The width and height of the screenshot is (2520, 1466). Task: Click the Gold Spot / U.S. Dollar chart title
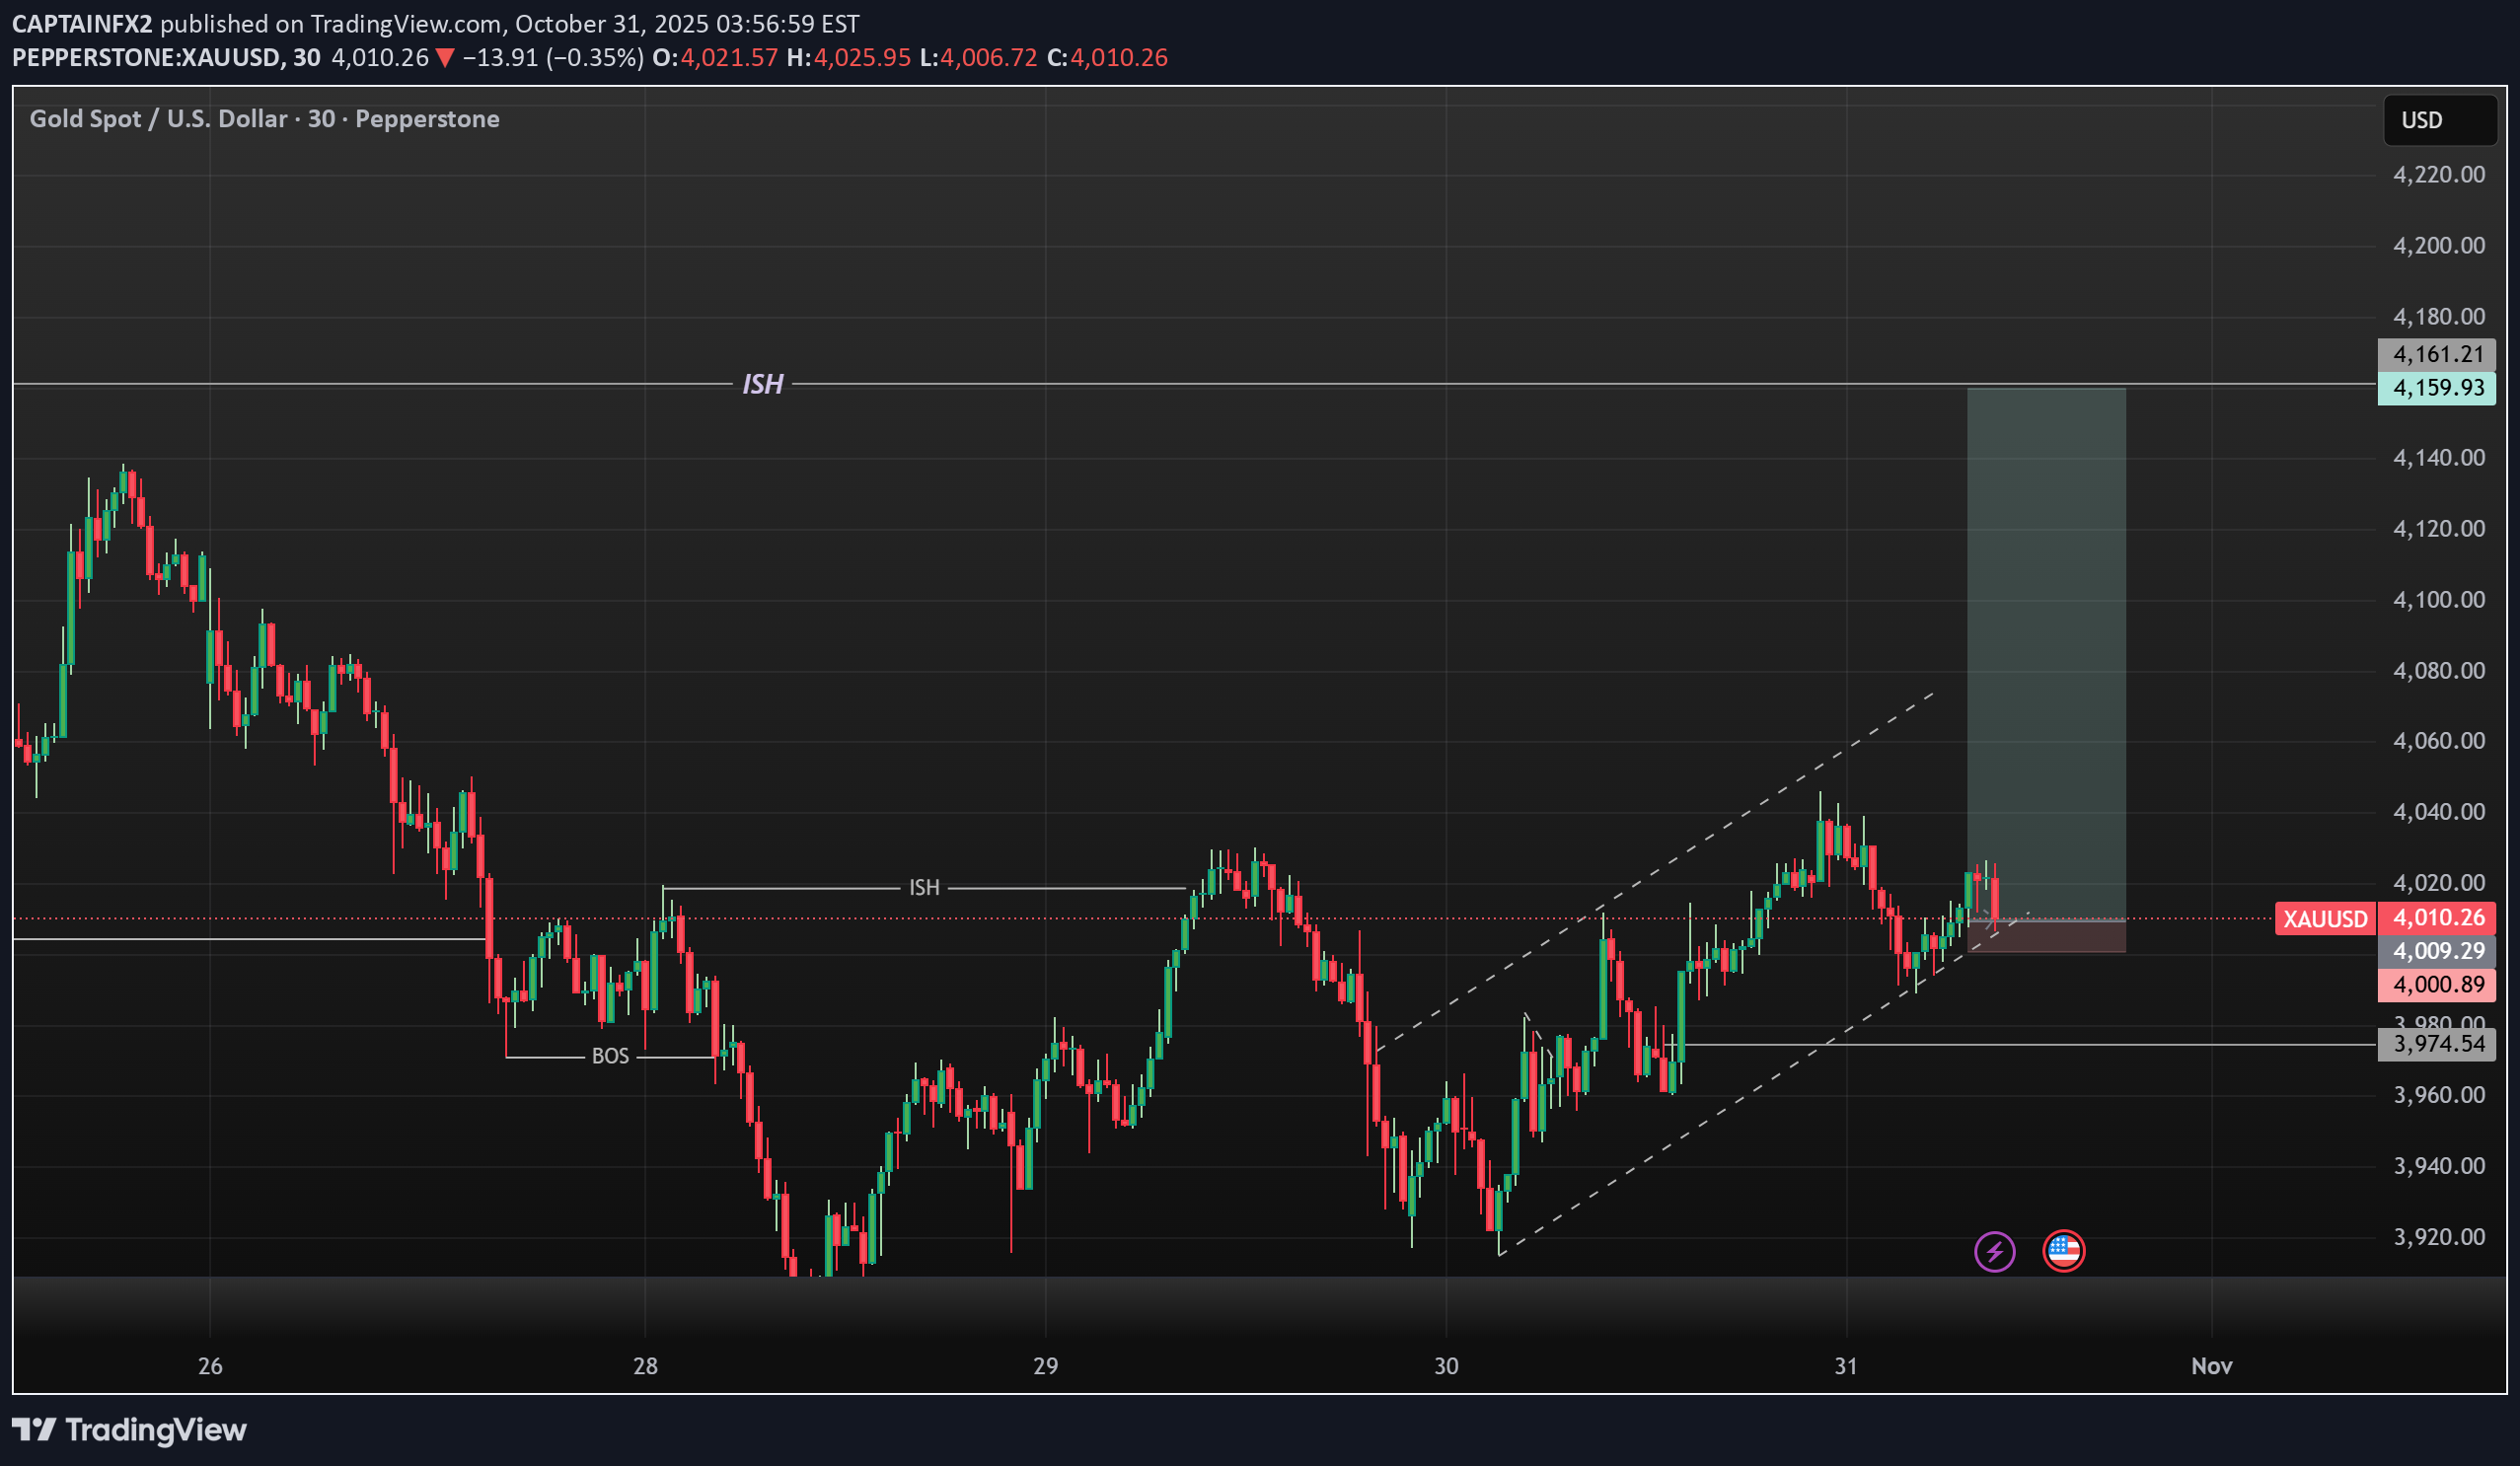point(264,119)
